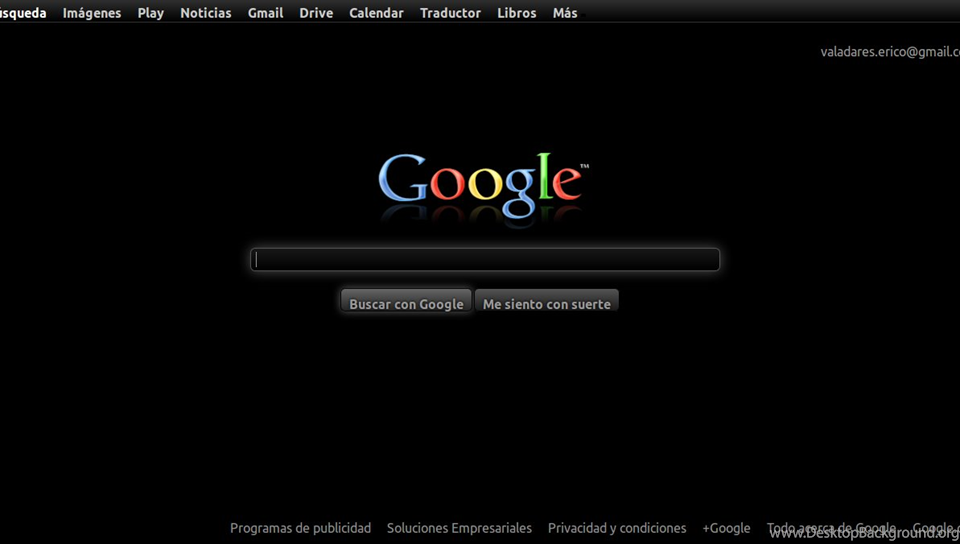Viewport: 960px width, 544px height.
Task: Open the valadares.erico account email link
Action: (890, 52)
